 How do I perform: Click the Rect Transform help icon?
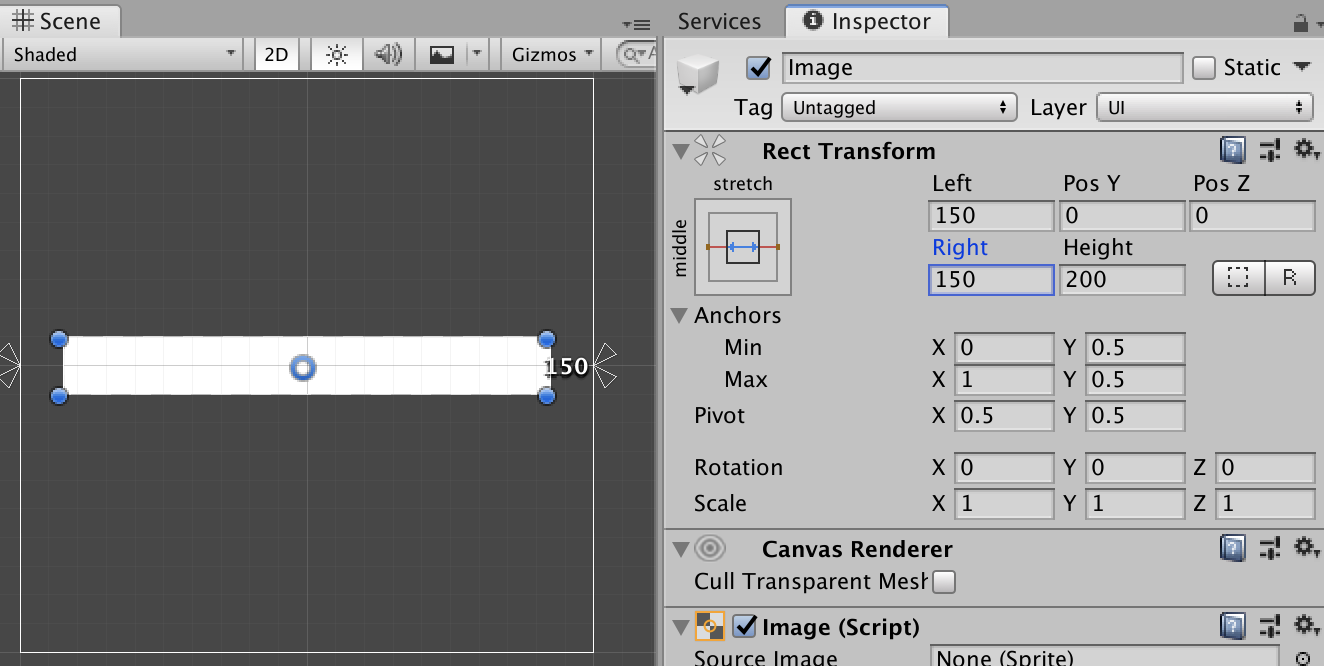click(1233, 149)
